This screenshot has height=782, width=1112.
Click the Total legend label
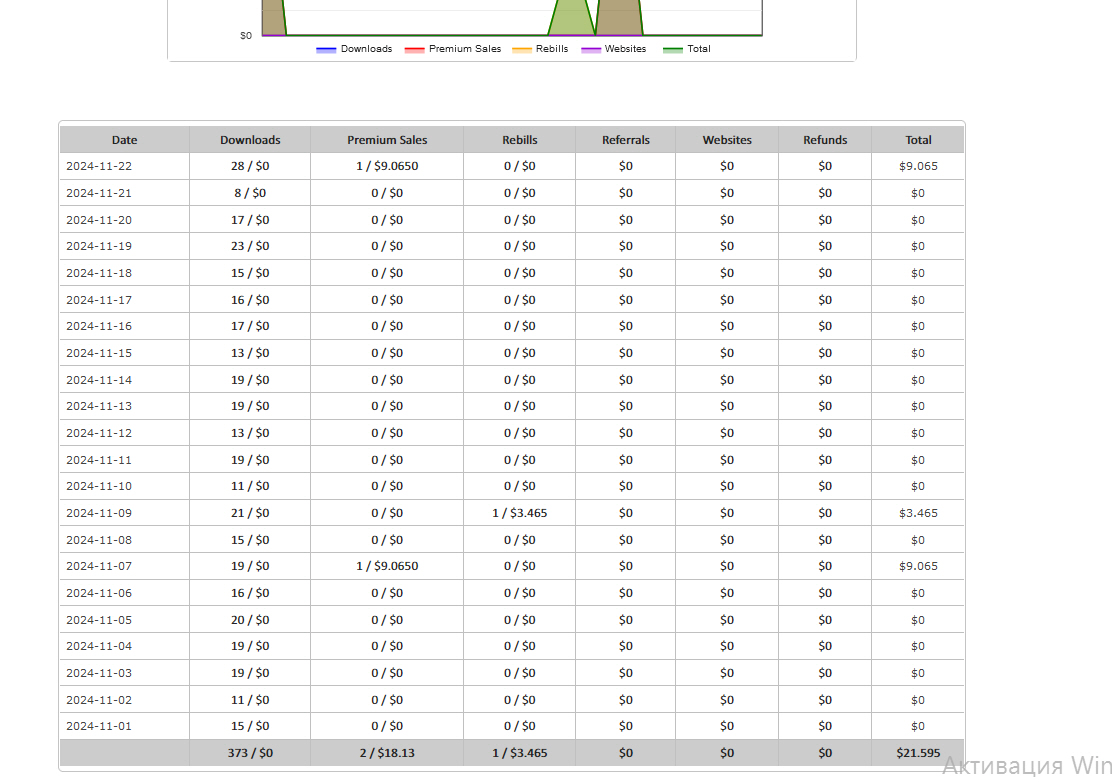click(x=699, y=49)
